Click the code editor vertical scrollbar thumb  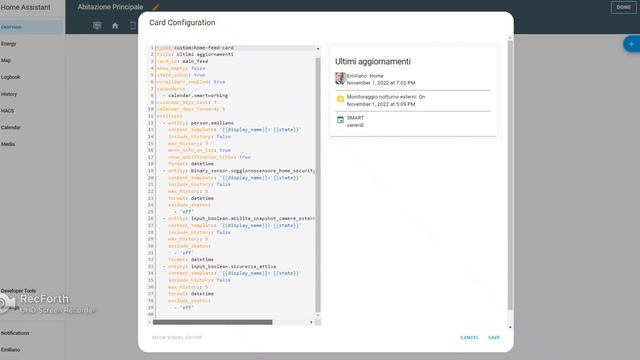(318, 185)
